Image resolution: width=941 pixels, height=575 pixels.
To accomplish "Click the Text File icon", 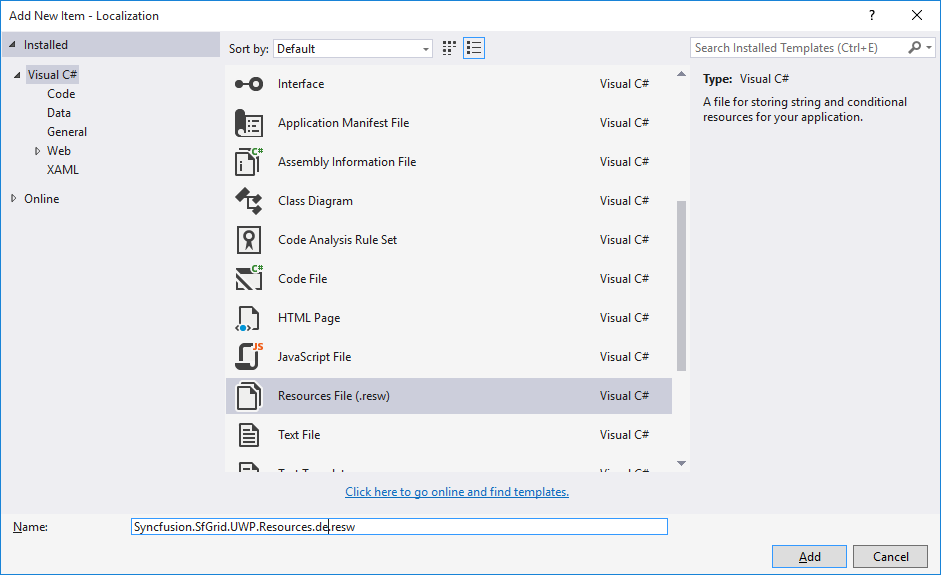I will (248, 435).
